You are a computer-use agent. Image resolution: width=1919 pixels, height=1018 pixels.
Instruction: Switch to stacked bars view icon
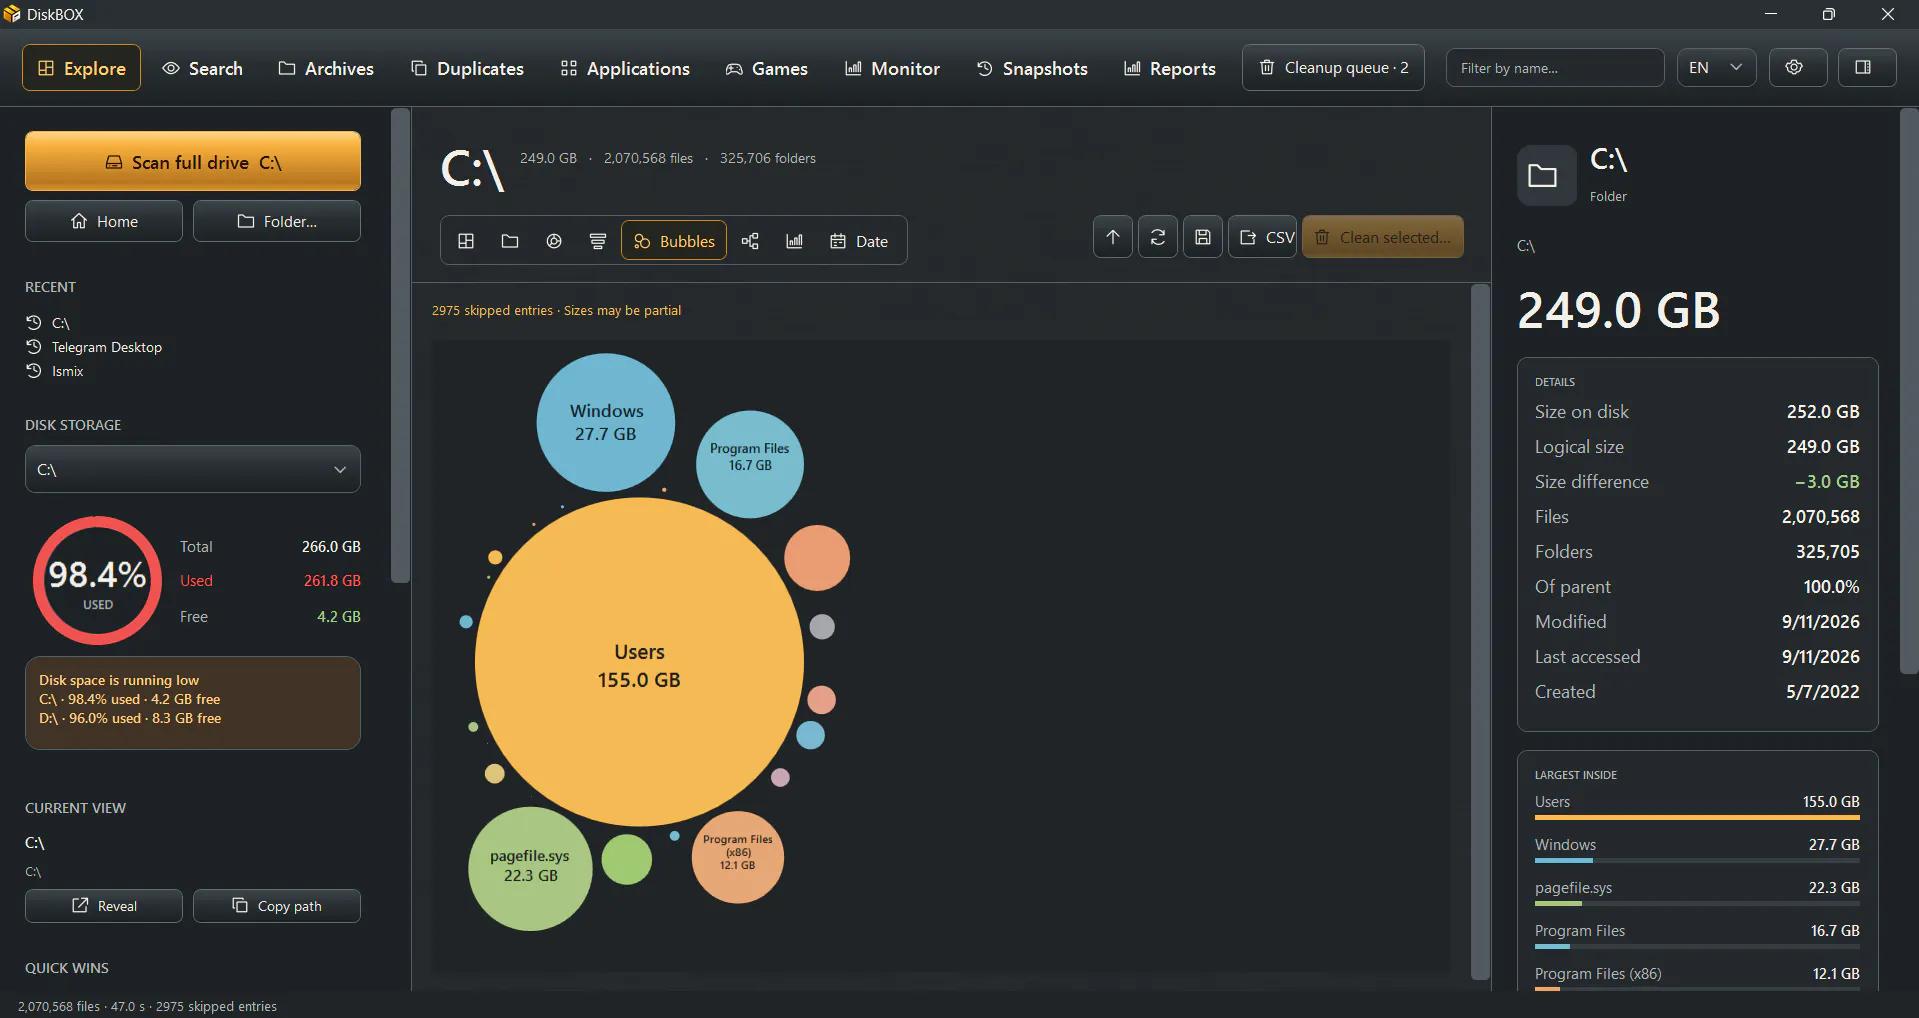coord(598,241)
